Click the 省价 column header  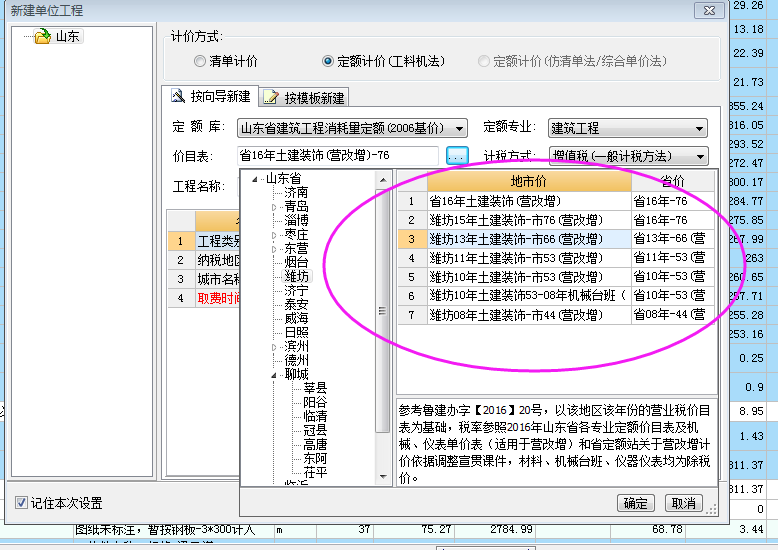coord(672,182)
